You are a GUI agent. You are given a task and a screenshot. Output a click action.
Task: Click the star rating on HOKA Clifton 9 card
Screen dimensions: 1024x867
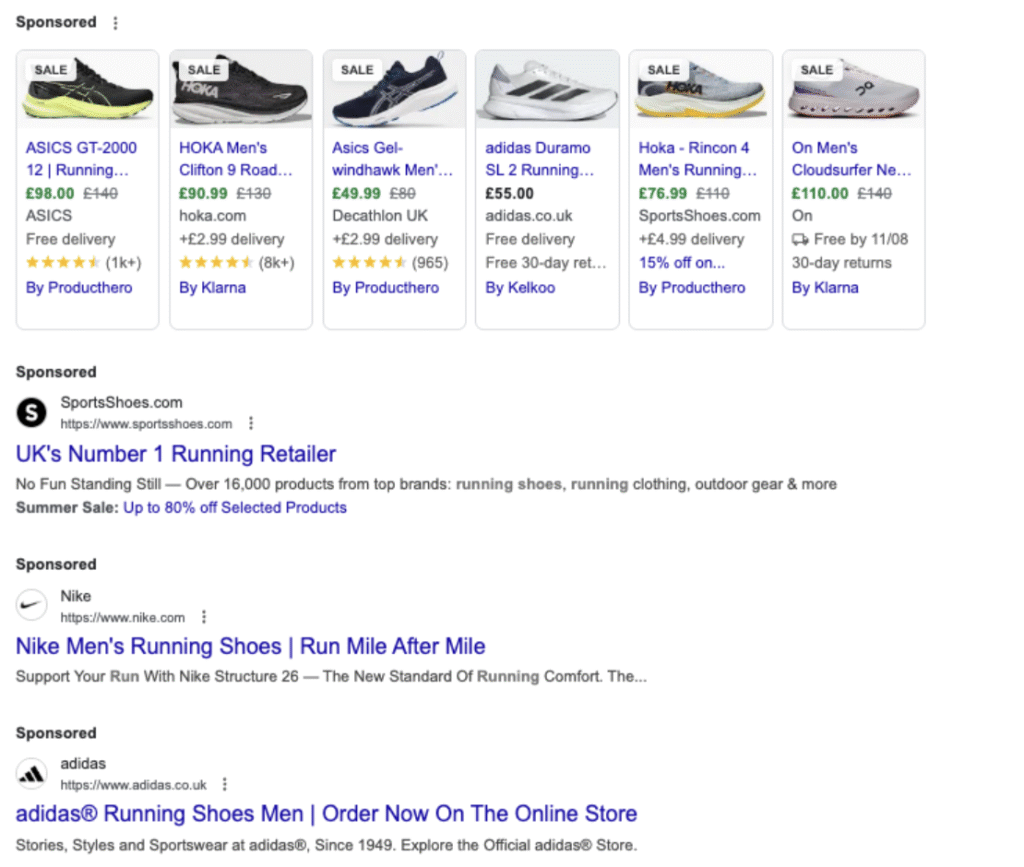tap(216, 262)
